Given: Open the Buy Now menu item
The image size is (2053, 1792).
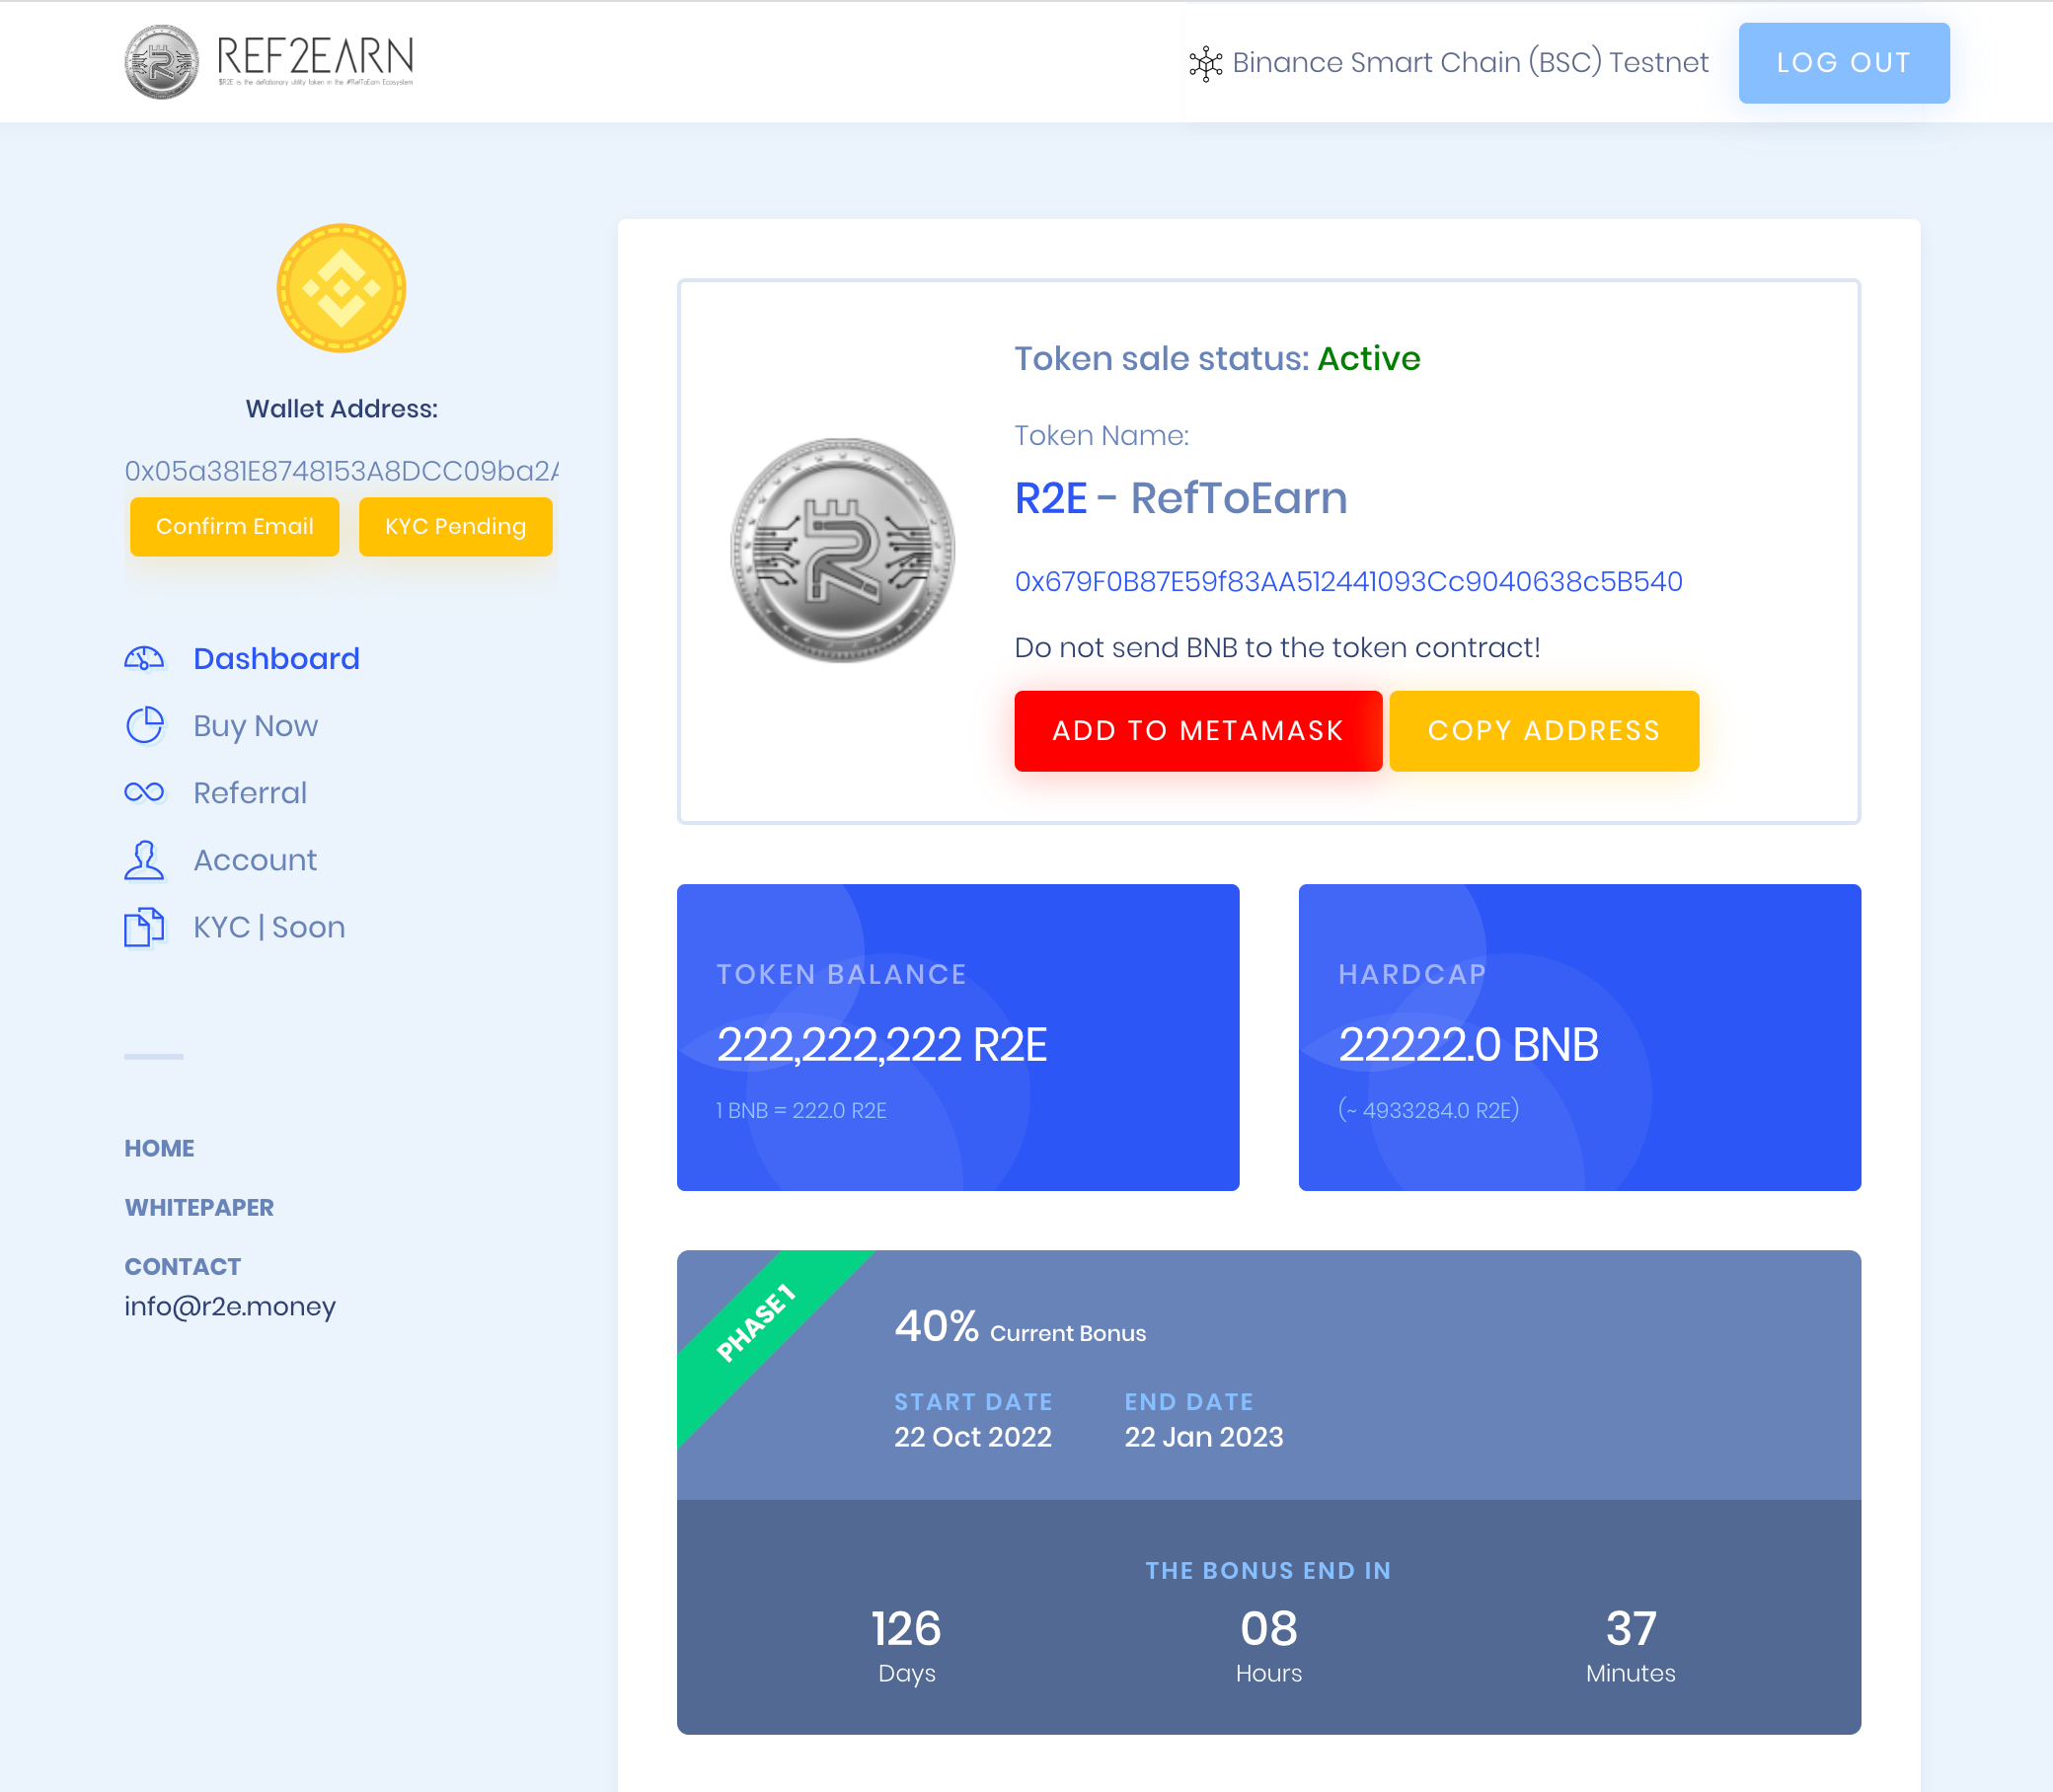Looking at the screenshot, I should pos(255,725).
